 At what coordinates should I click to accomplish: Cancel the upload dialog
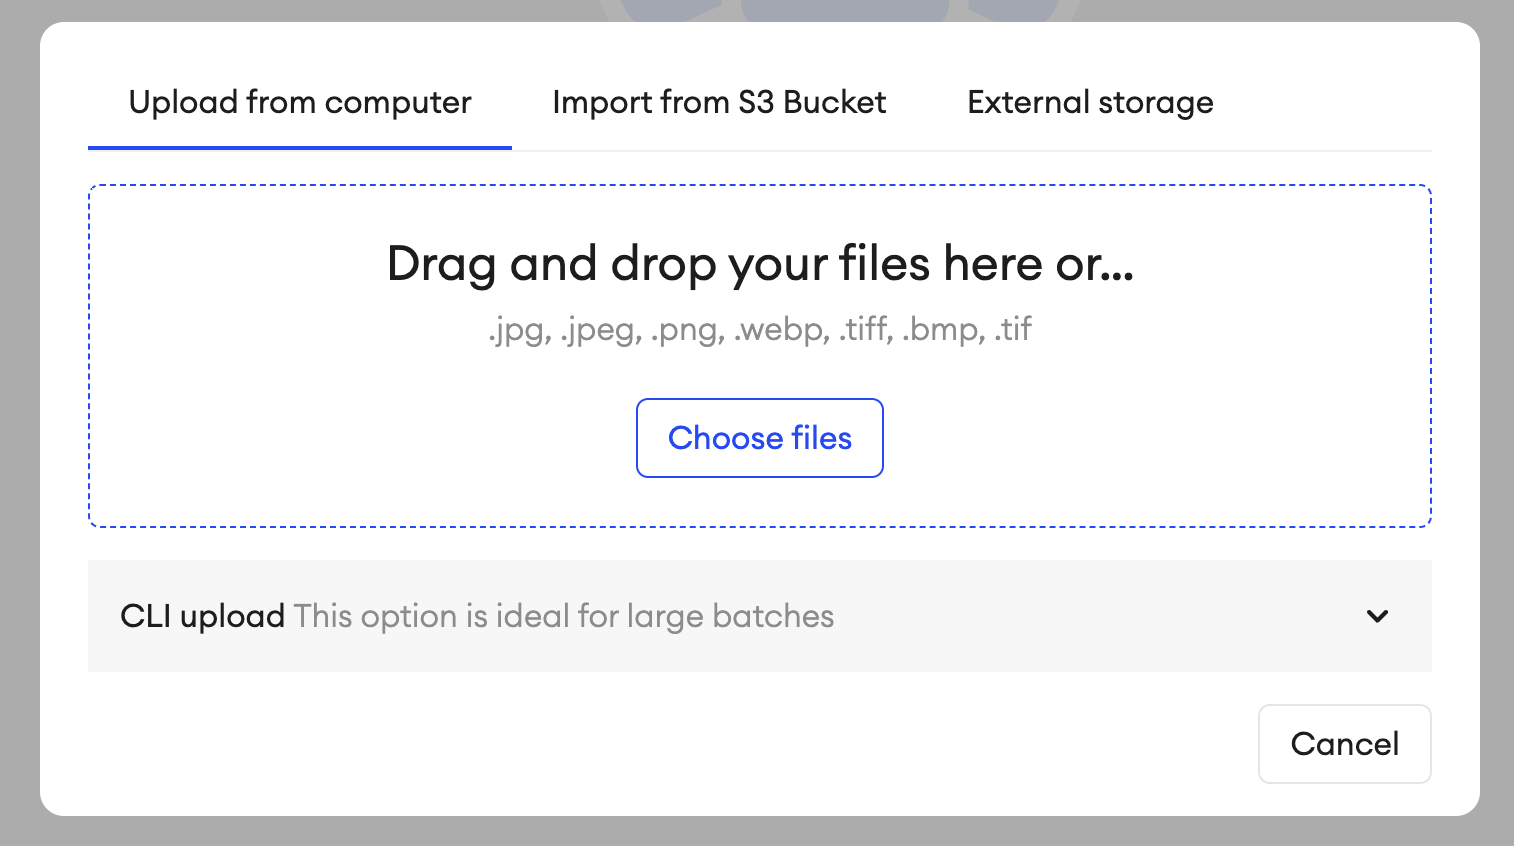point(1345,744)
